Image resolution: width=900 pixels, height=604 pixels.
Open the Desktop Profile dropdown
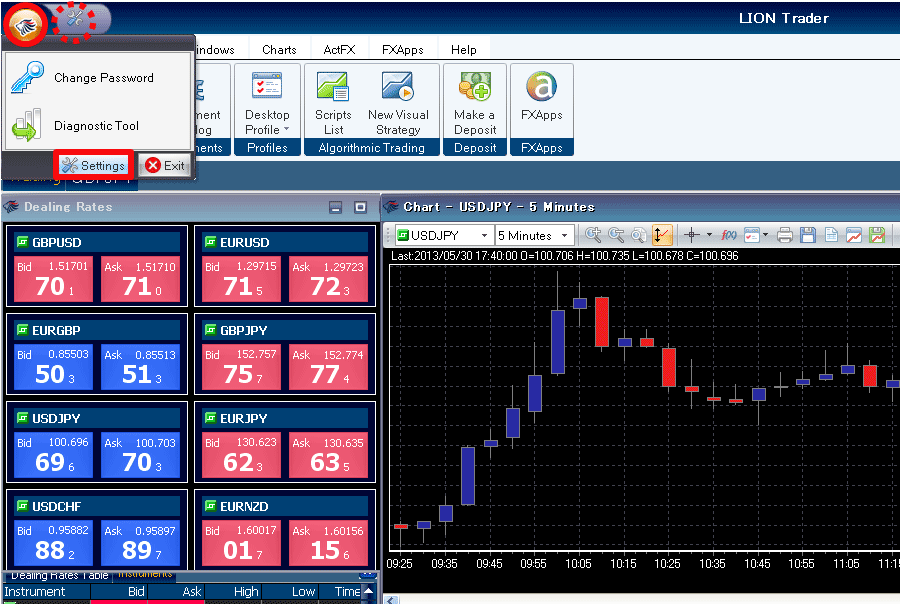tap(267, 104)
